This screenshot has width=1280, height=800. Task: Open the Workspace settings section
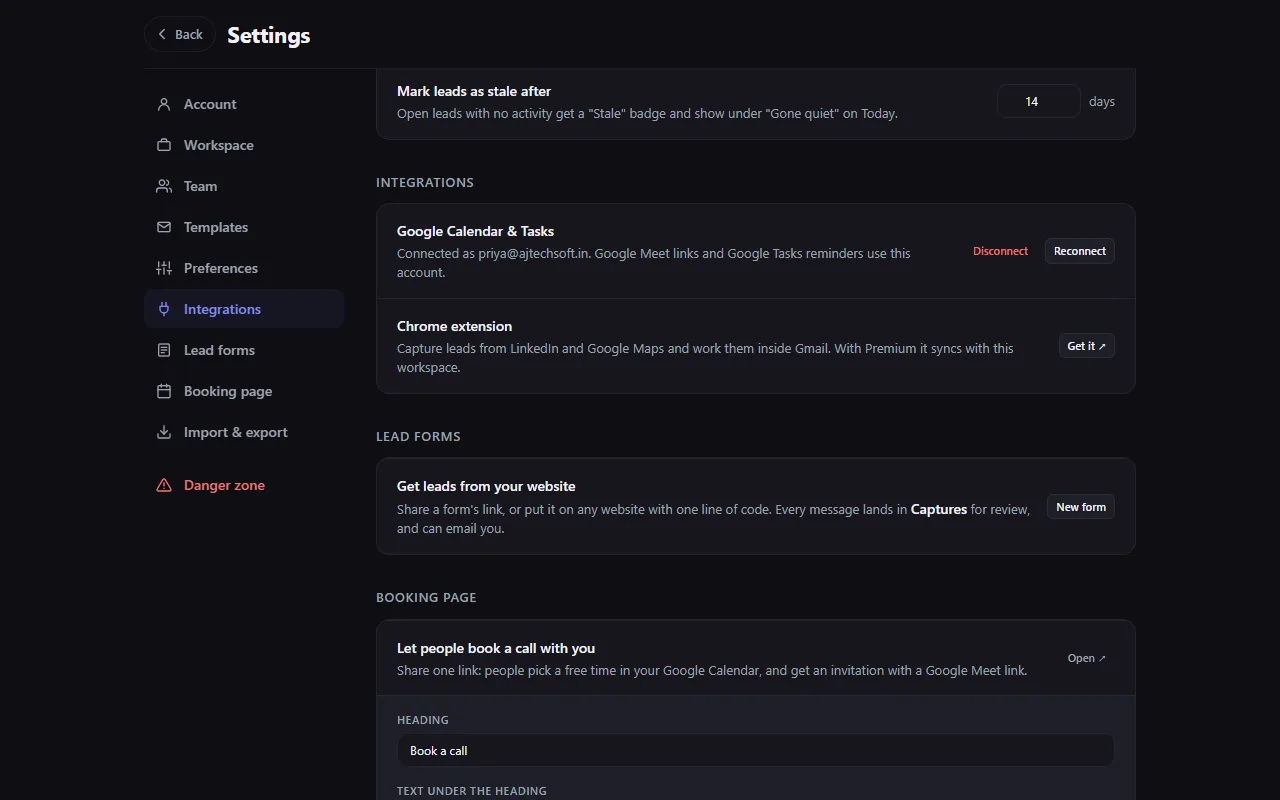pyautogui.click(x=244, y=145)
